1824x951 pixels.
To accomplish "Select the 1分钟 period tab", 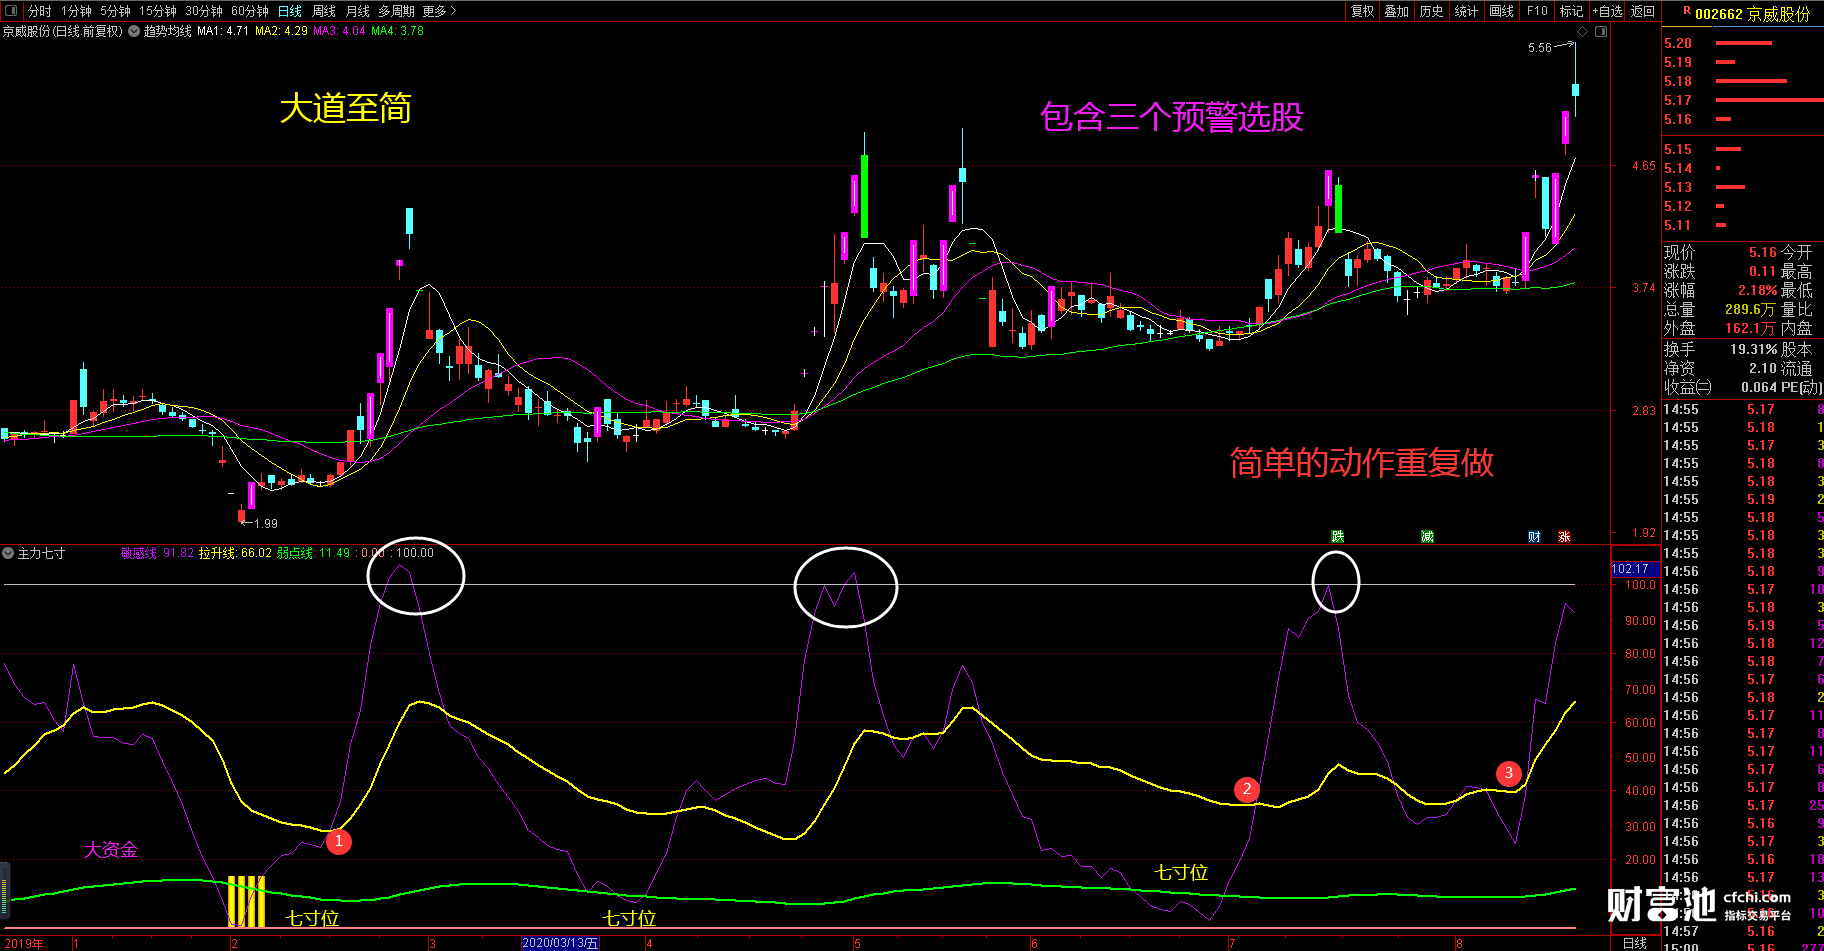I will [x=76, y=11].
